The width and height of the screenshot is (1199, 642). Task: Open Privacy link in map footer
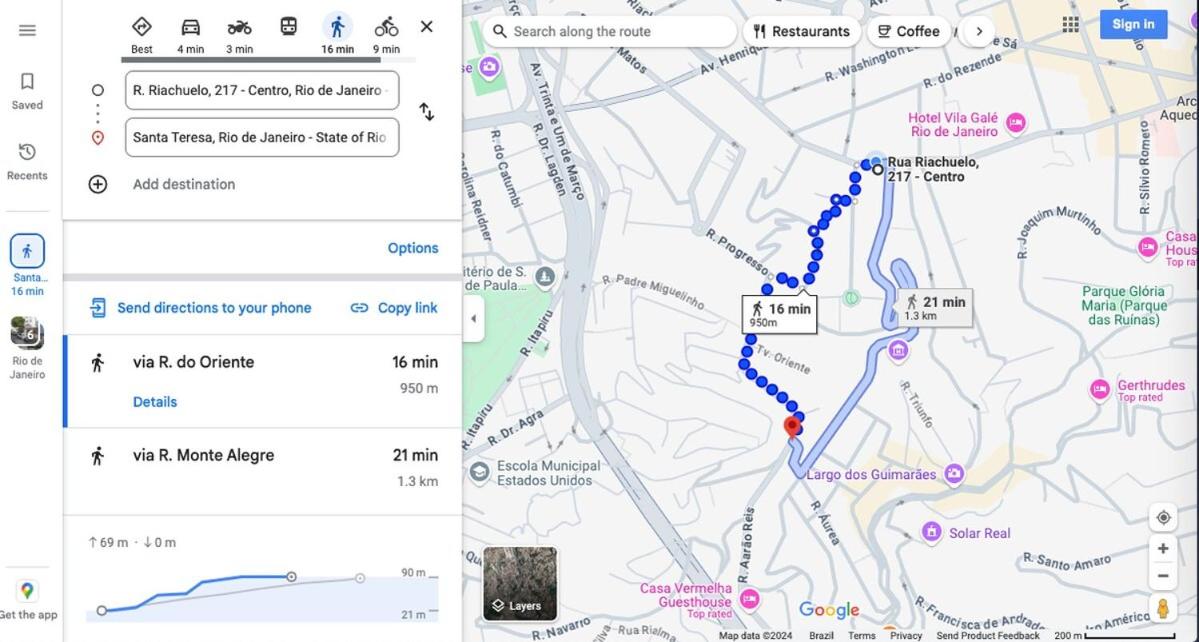click(x=906, y=636)
